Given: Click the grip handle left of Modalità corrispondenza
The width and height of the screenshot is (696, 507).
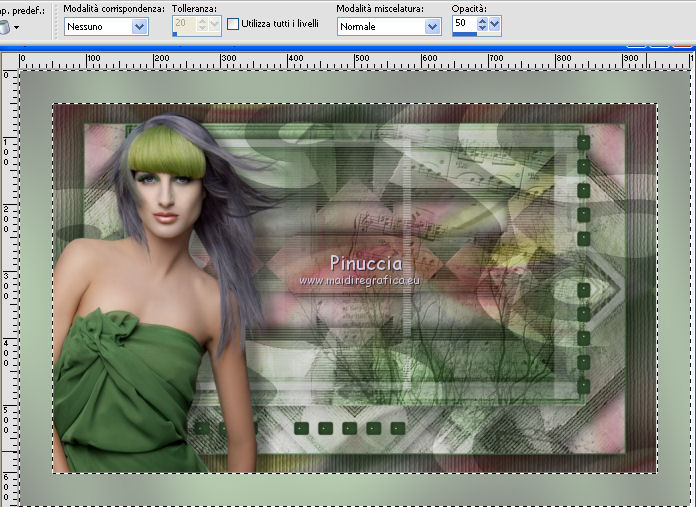Looking at the screenshot, I should tap(55, 21).
